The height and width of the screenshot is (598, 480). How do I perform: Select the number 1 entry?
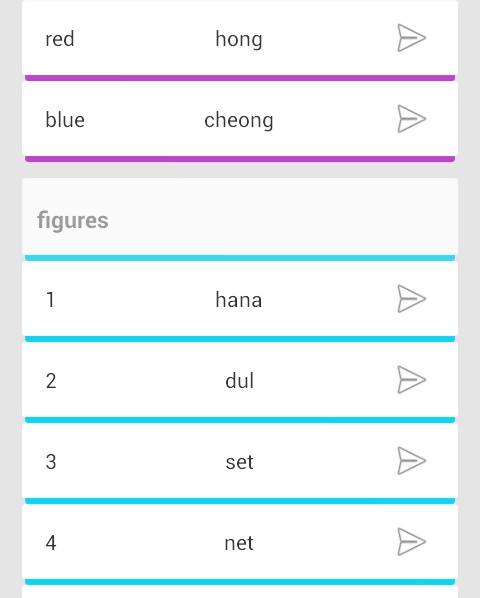[50, 300]
